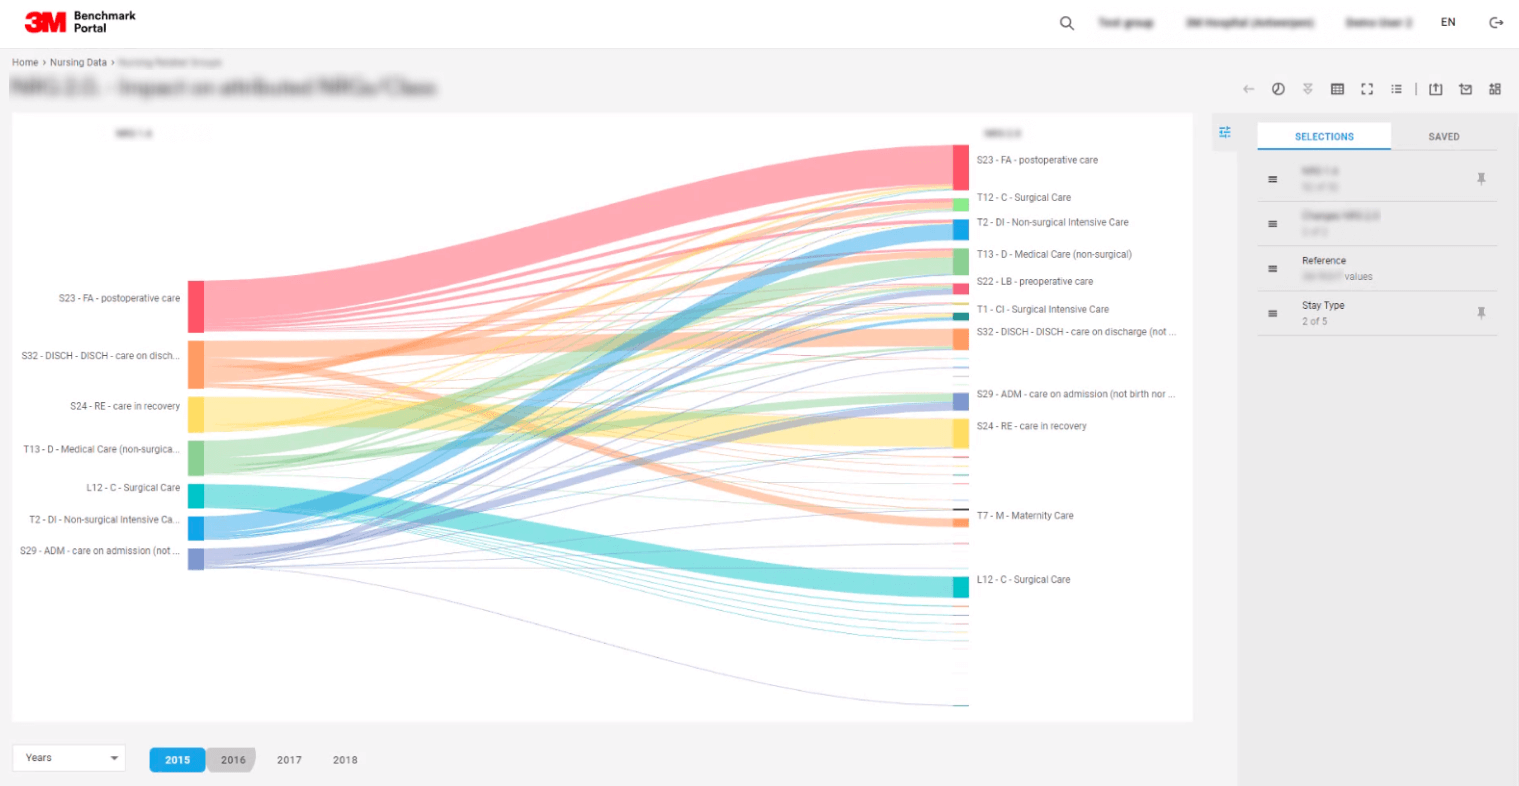Open the filters sliders icon beside Selections
The image size is (1519, 786).
coord(1225,131)
